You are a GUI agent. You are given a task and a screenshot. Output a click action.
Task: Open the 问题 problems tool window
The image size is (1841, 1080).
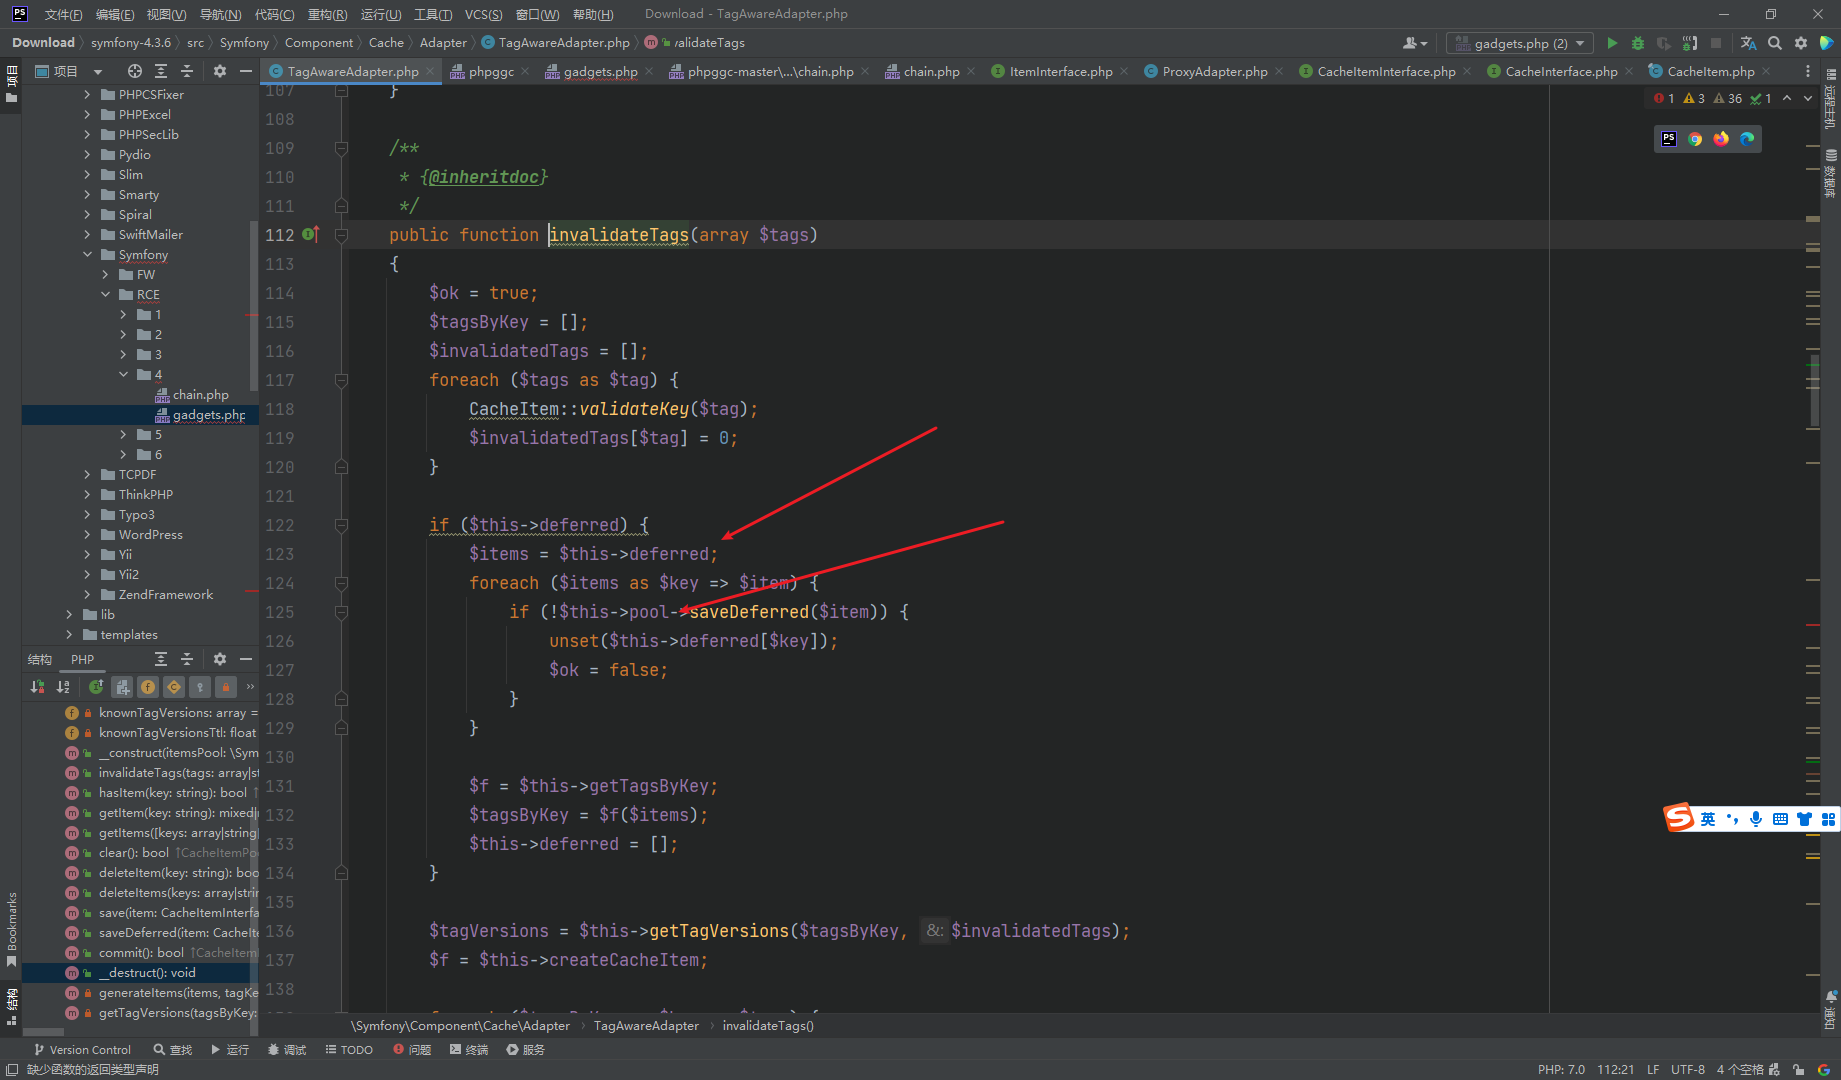pyautogui.click(x=412, y=1050)
